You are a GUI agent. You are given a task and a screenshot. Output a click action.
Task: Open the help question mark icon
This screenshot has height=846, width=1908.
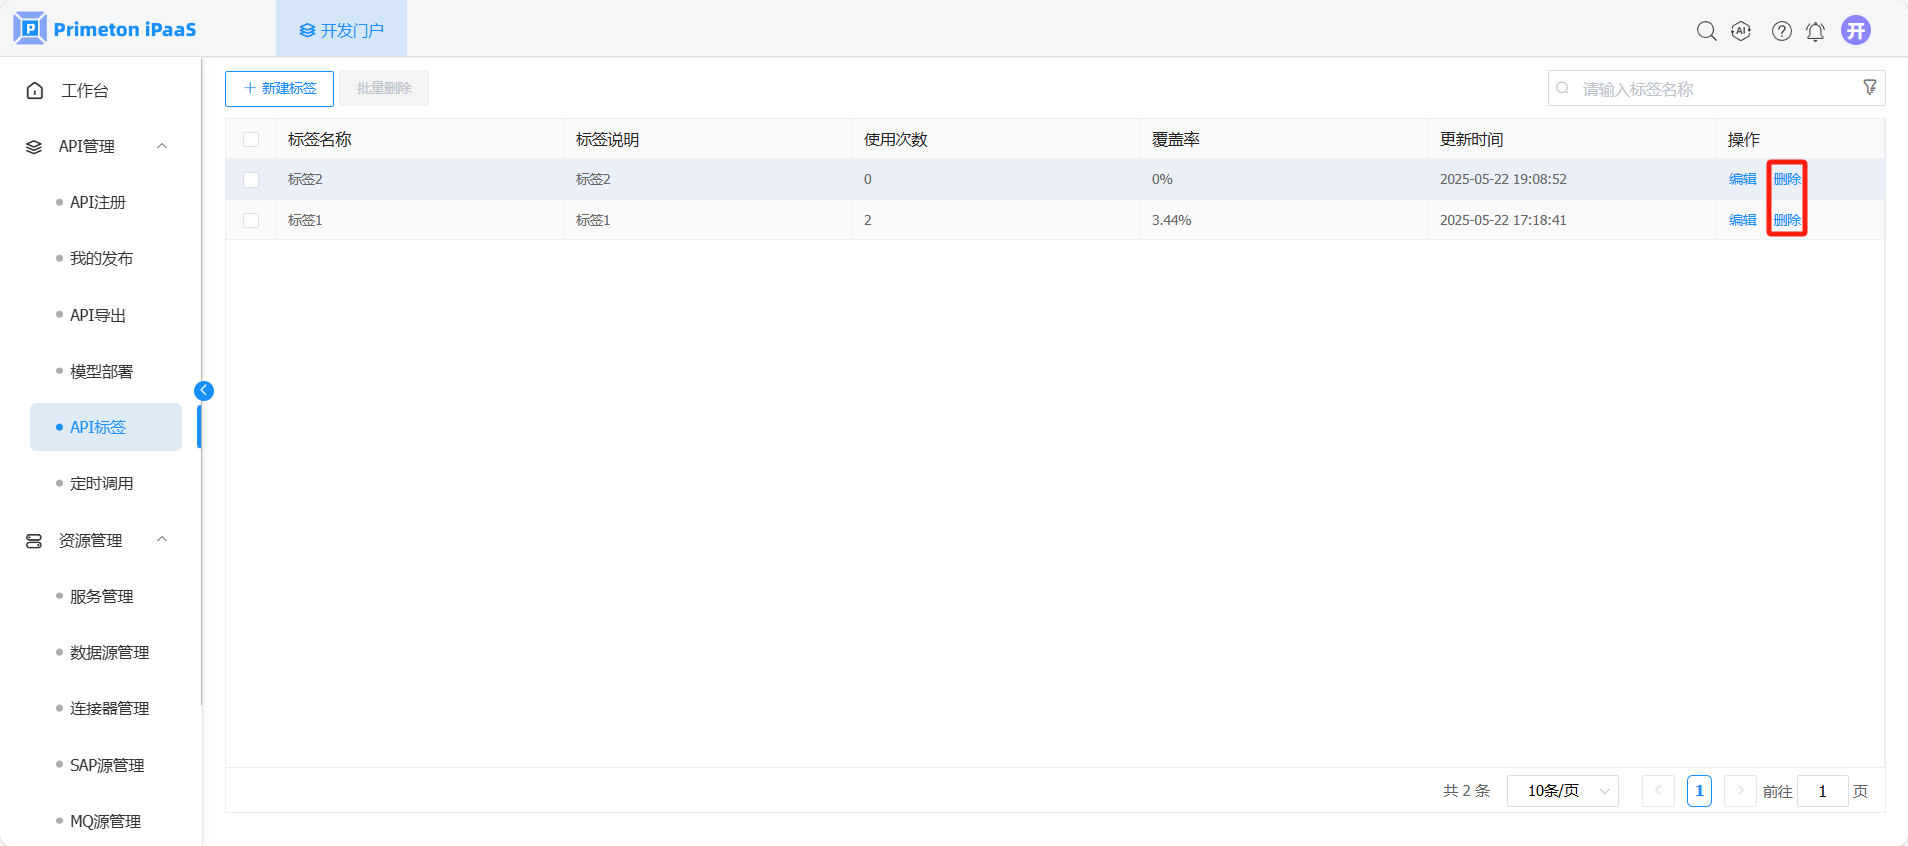click(1781, 31)
